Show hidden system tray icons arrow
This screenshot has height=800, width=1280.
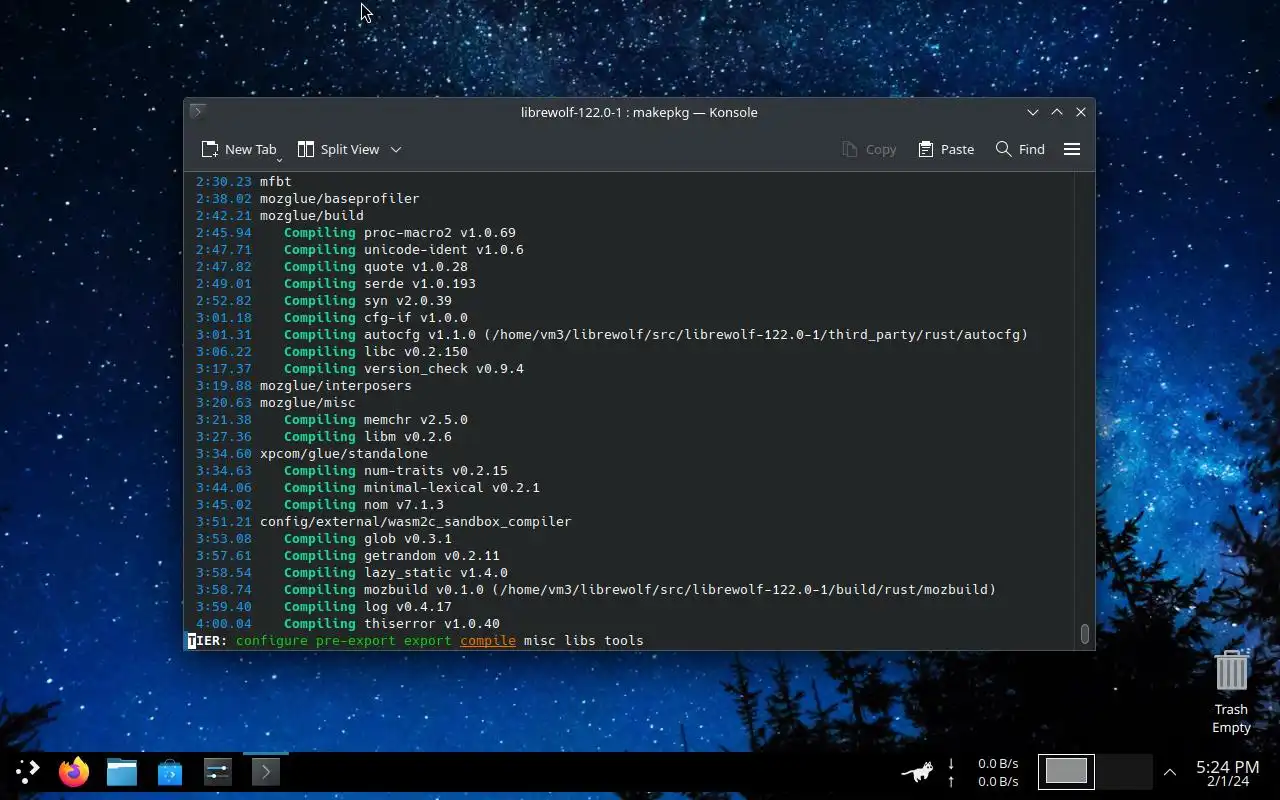point(1169,772)
